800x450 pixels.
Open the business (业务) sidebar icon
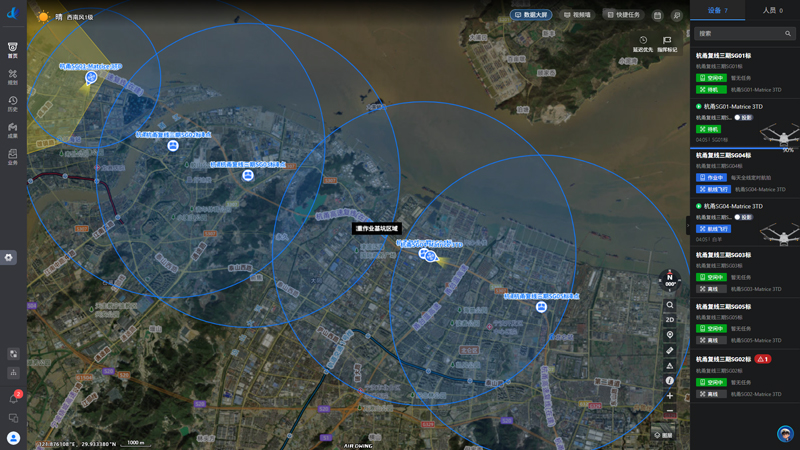[13, 157]
